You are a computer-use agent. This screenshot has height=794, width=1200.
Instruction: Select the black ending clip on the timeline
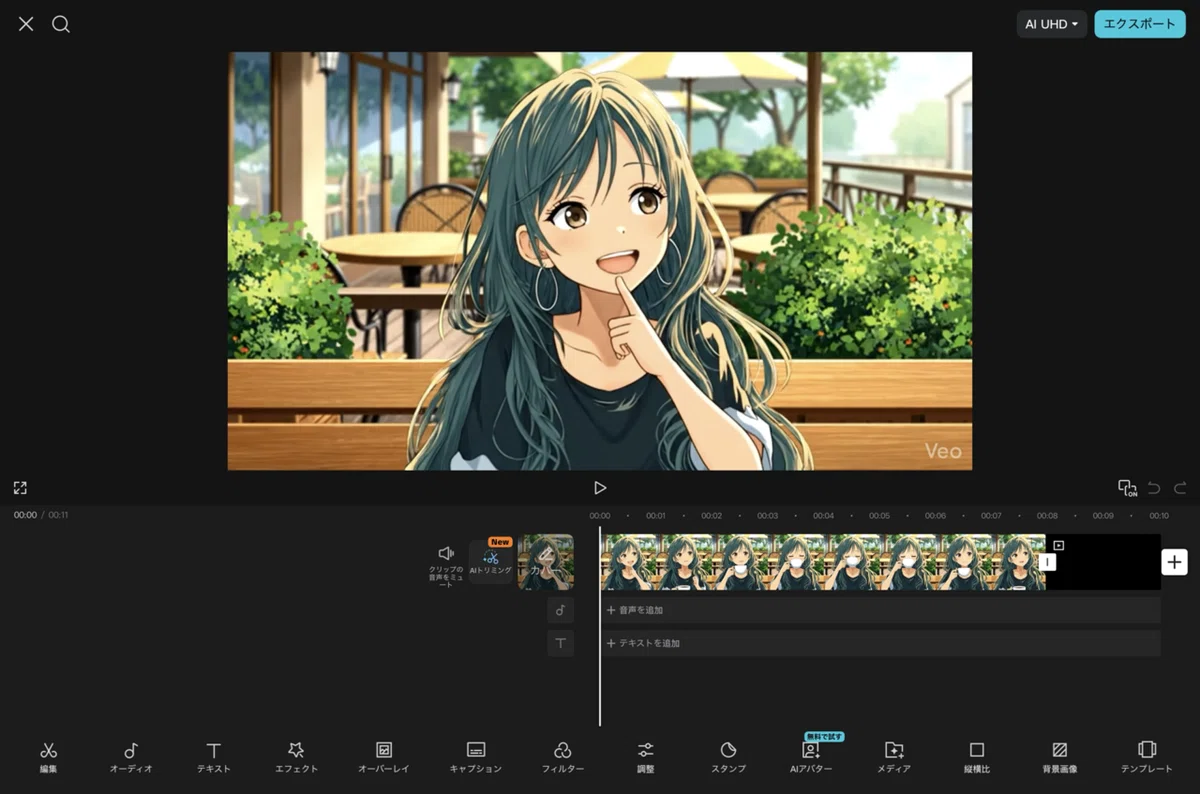tap(1103, 562)
